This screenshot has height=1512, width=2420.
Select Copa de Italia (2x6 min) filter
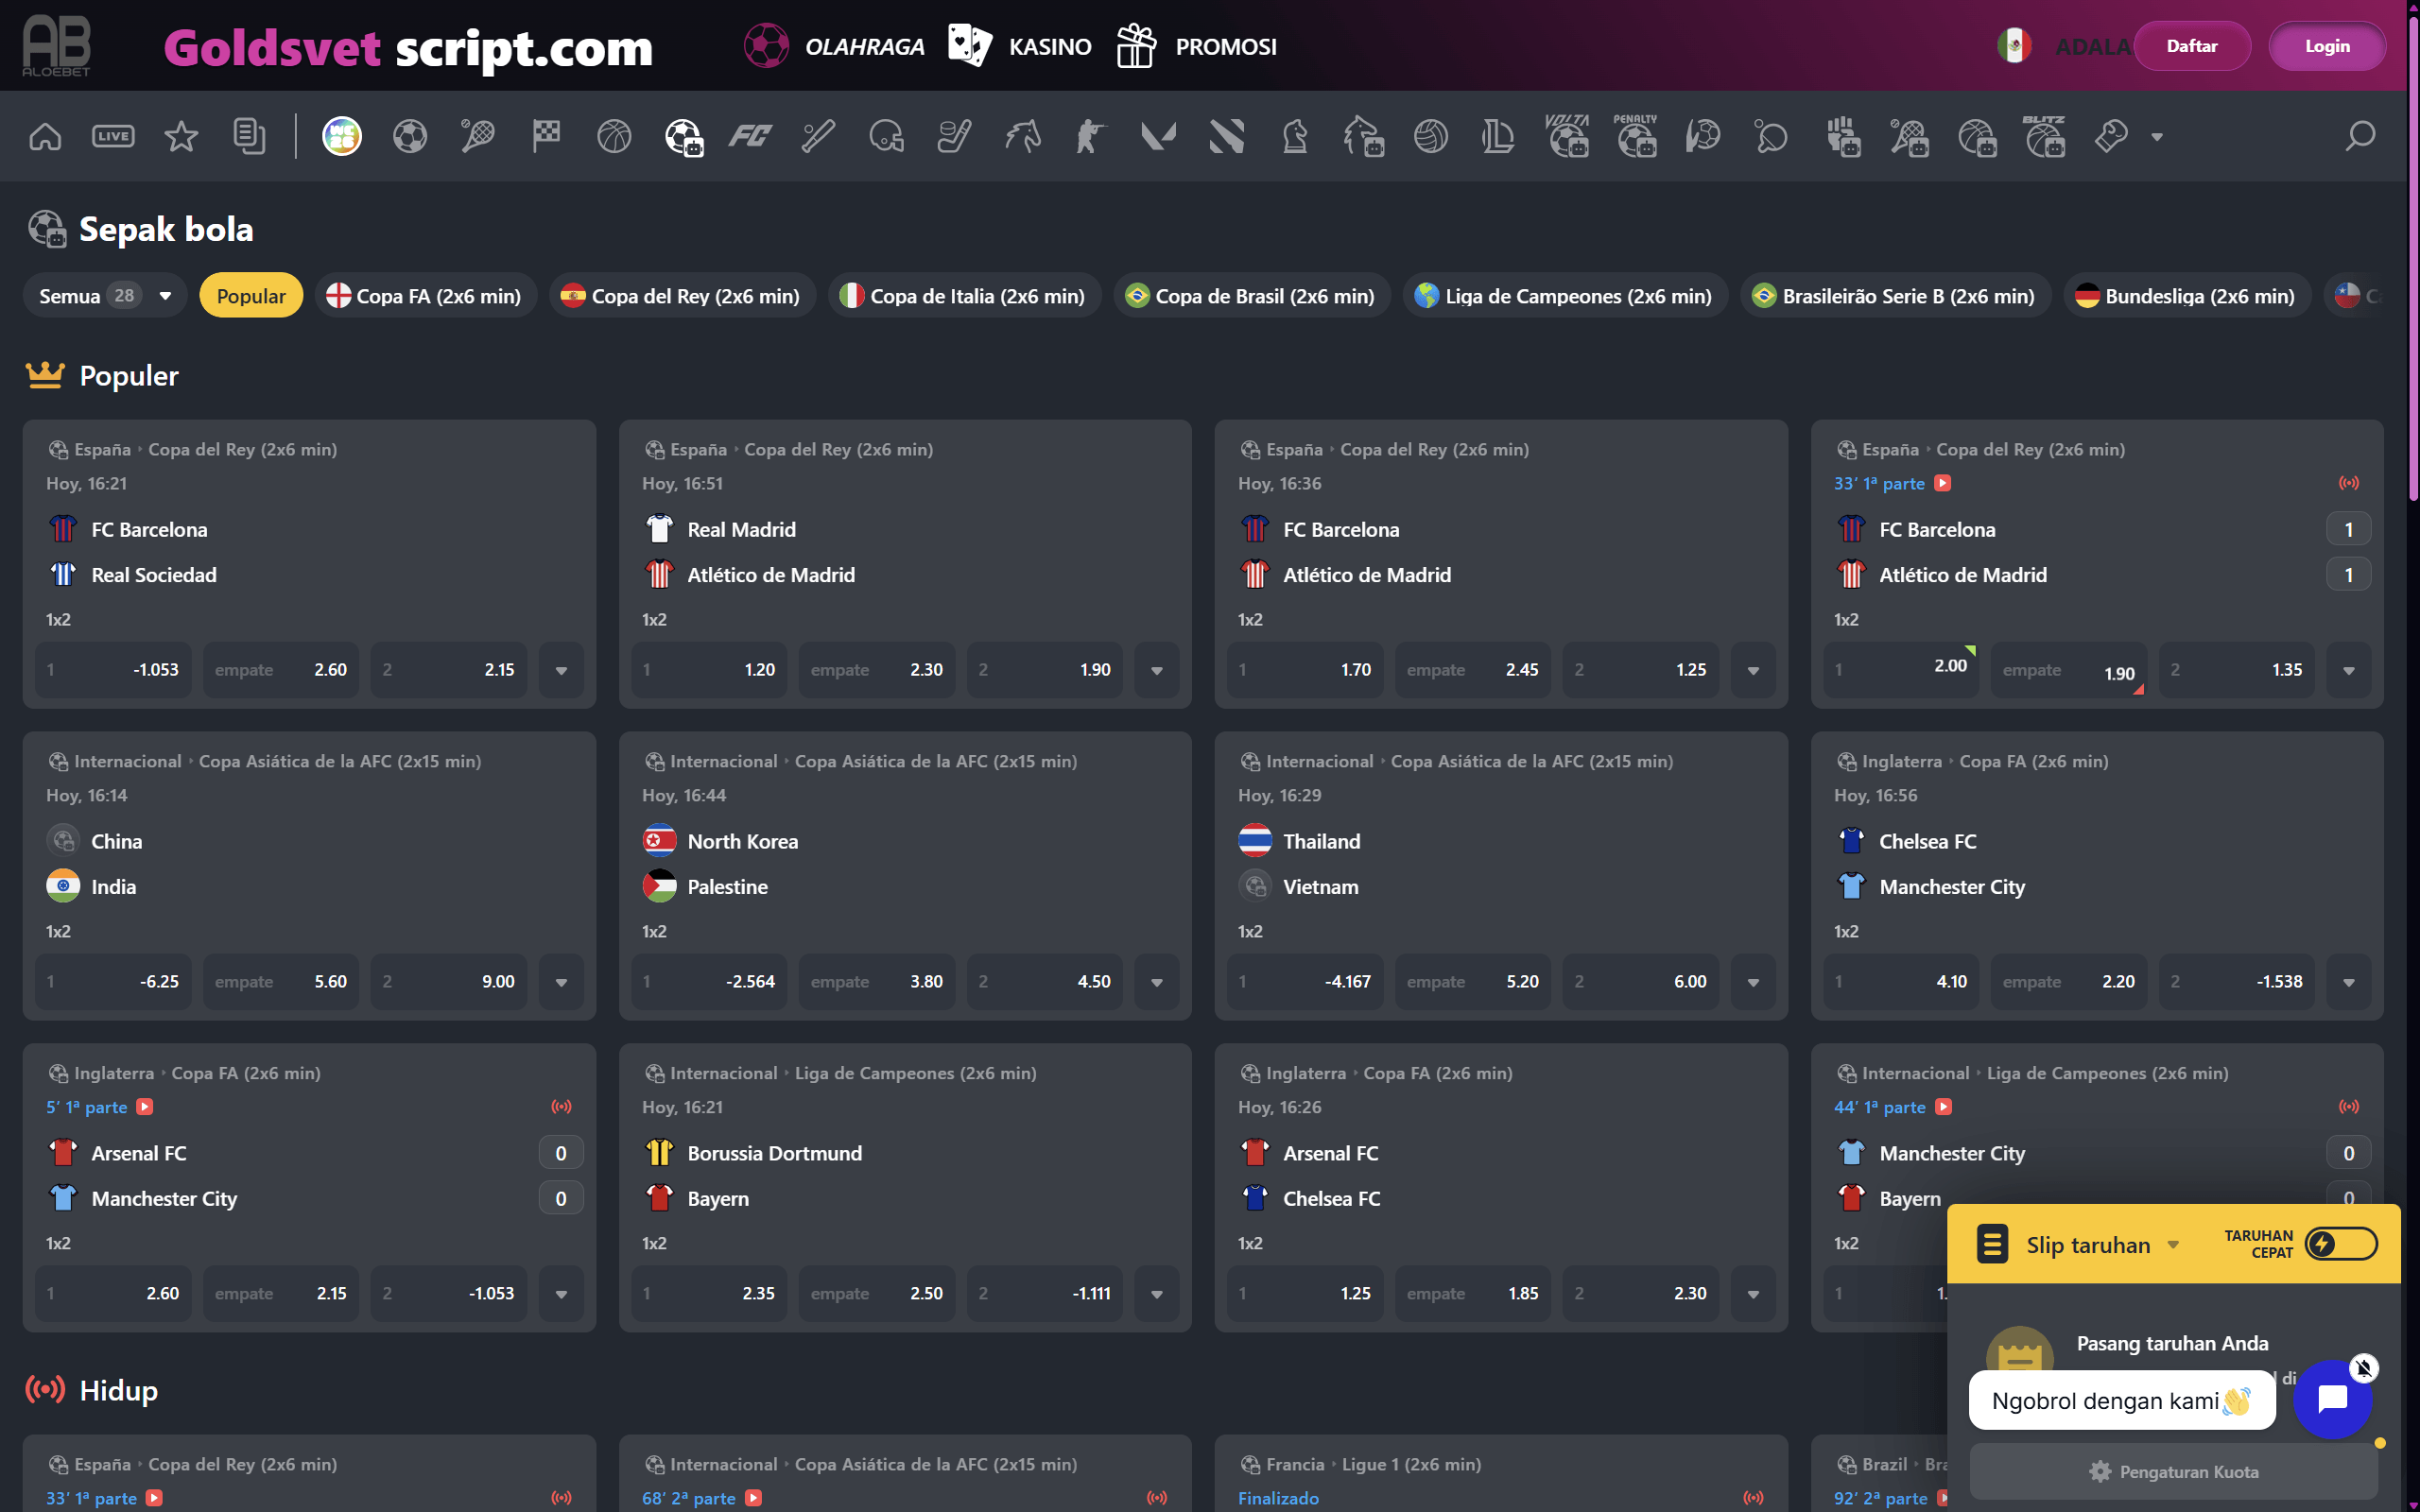point(964,295)
